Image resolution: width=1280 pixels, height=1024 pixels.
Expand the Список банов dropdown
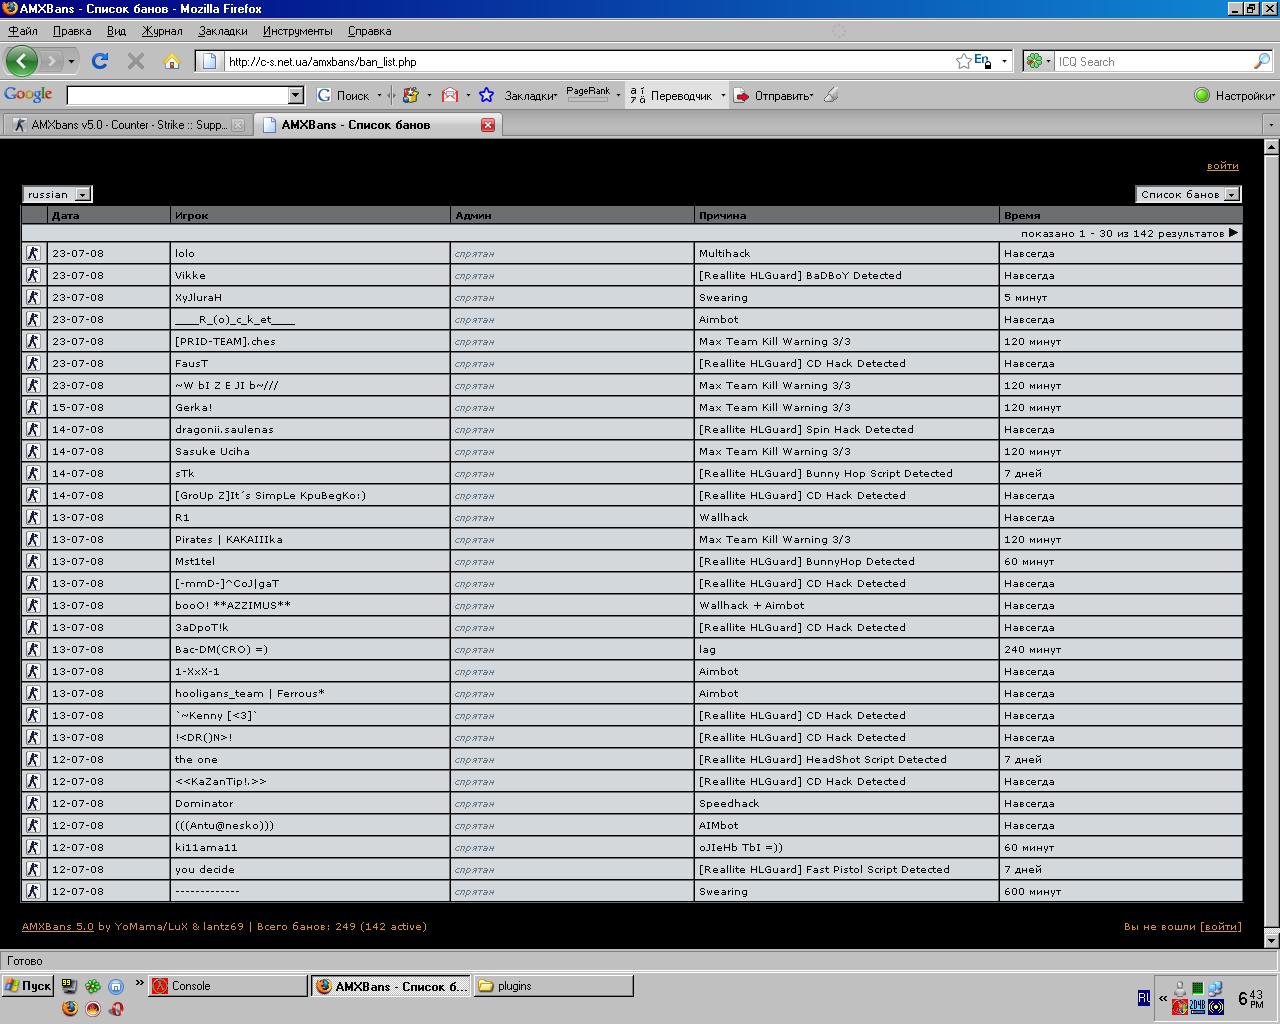click(x=1188, y=194)
